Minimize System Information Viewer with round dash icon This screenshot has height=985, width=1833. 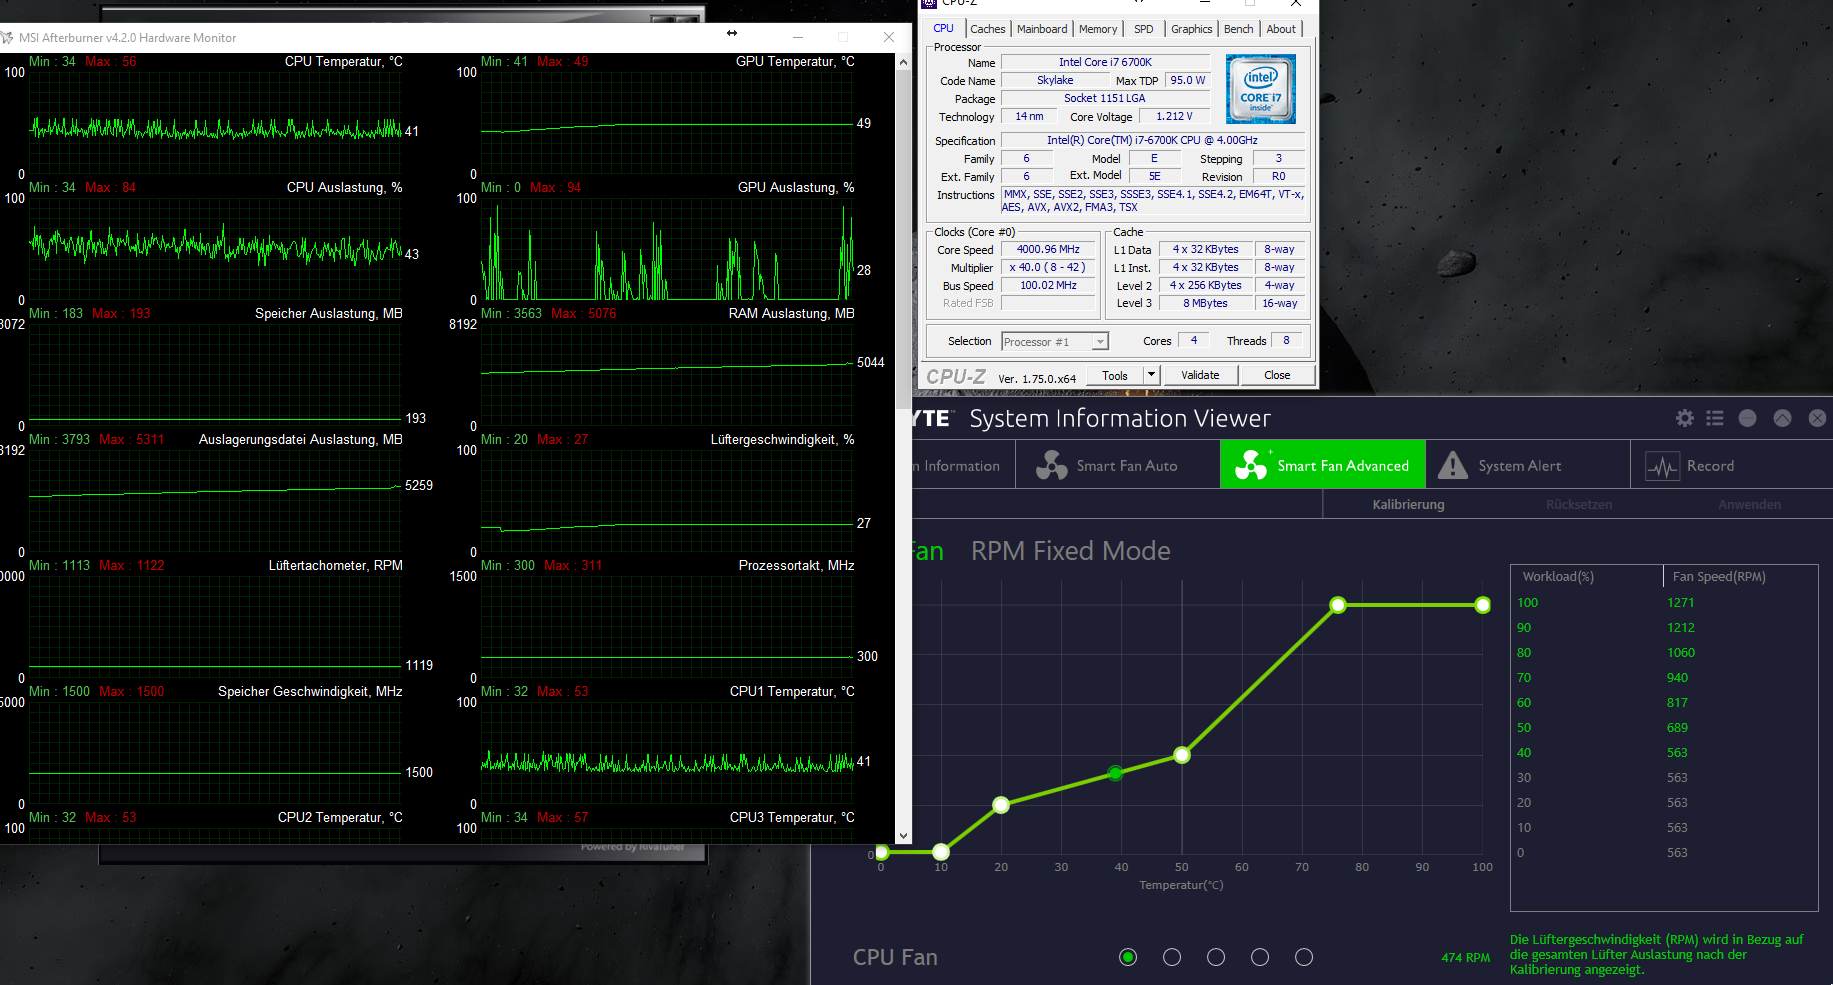[1748, 418]
